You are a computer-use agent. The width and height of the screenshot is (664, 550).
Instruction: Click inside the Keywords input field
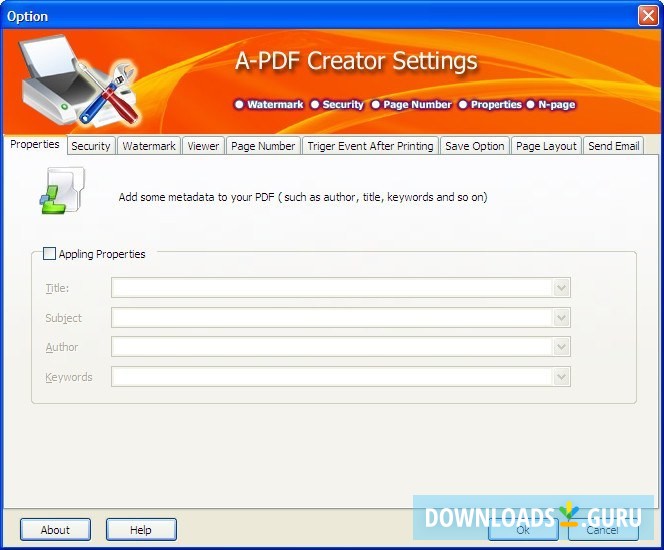332,376
